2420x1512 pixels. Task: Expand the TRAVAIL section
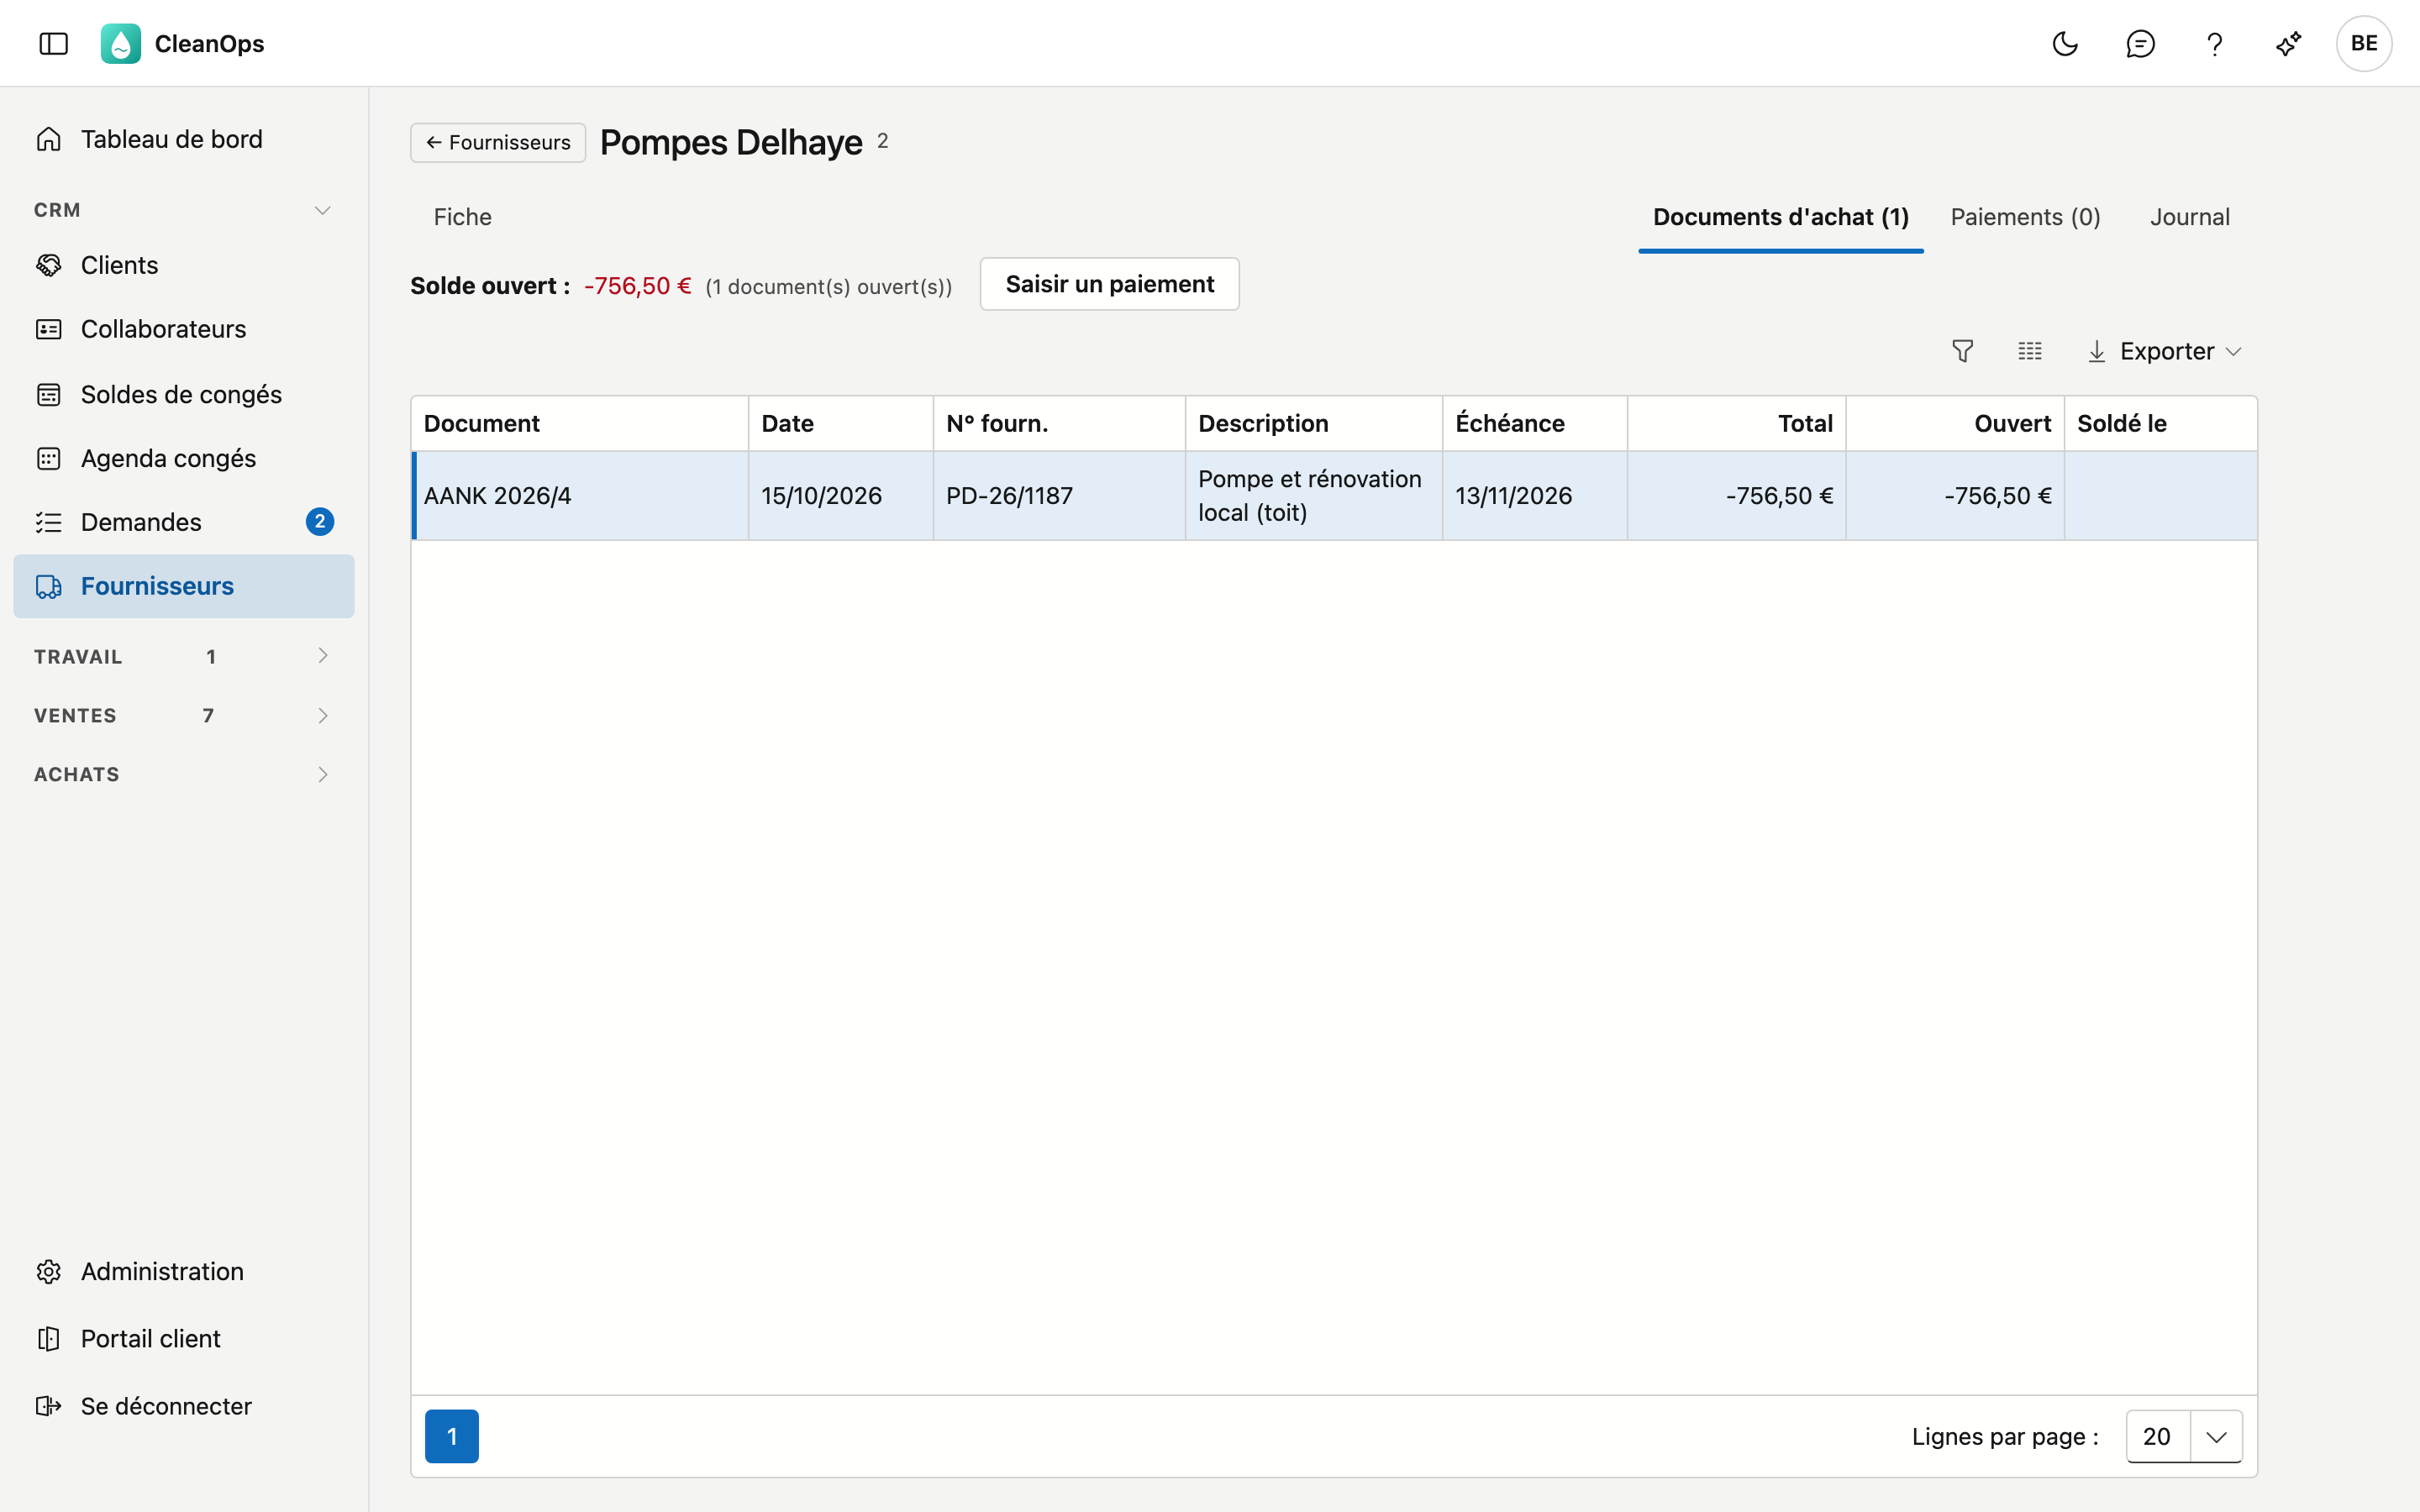click(184, 656)
